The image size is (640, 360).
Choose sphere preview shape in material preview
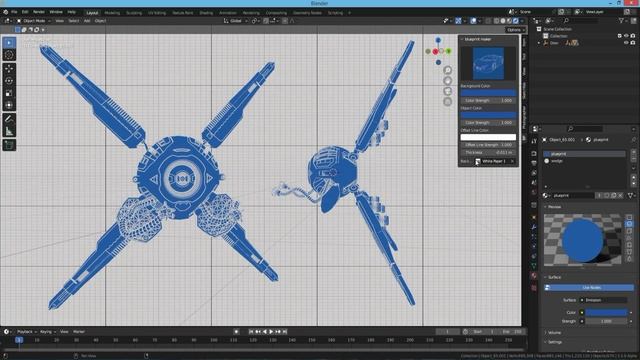coord(629,224)
